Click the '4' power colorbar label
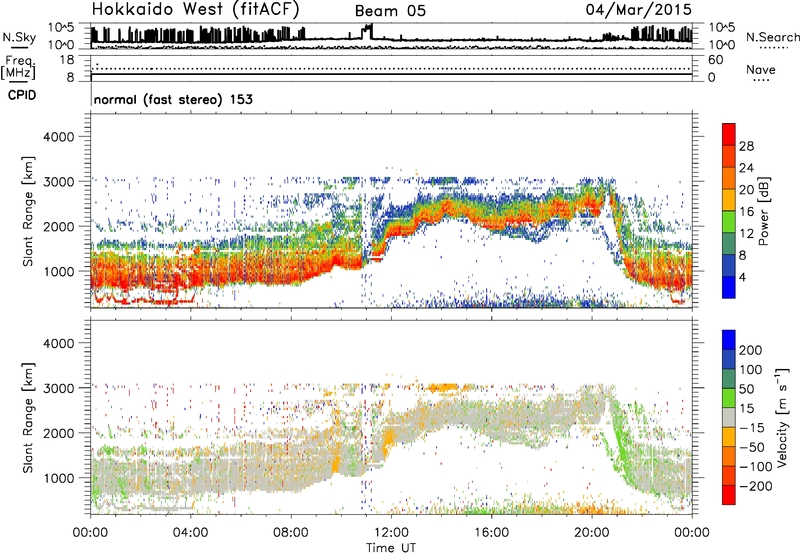This screenshot has width=800, height=554. tap(742, 278)
